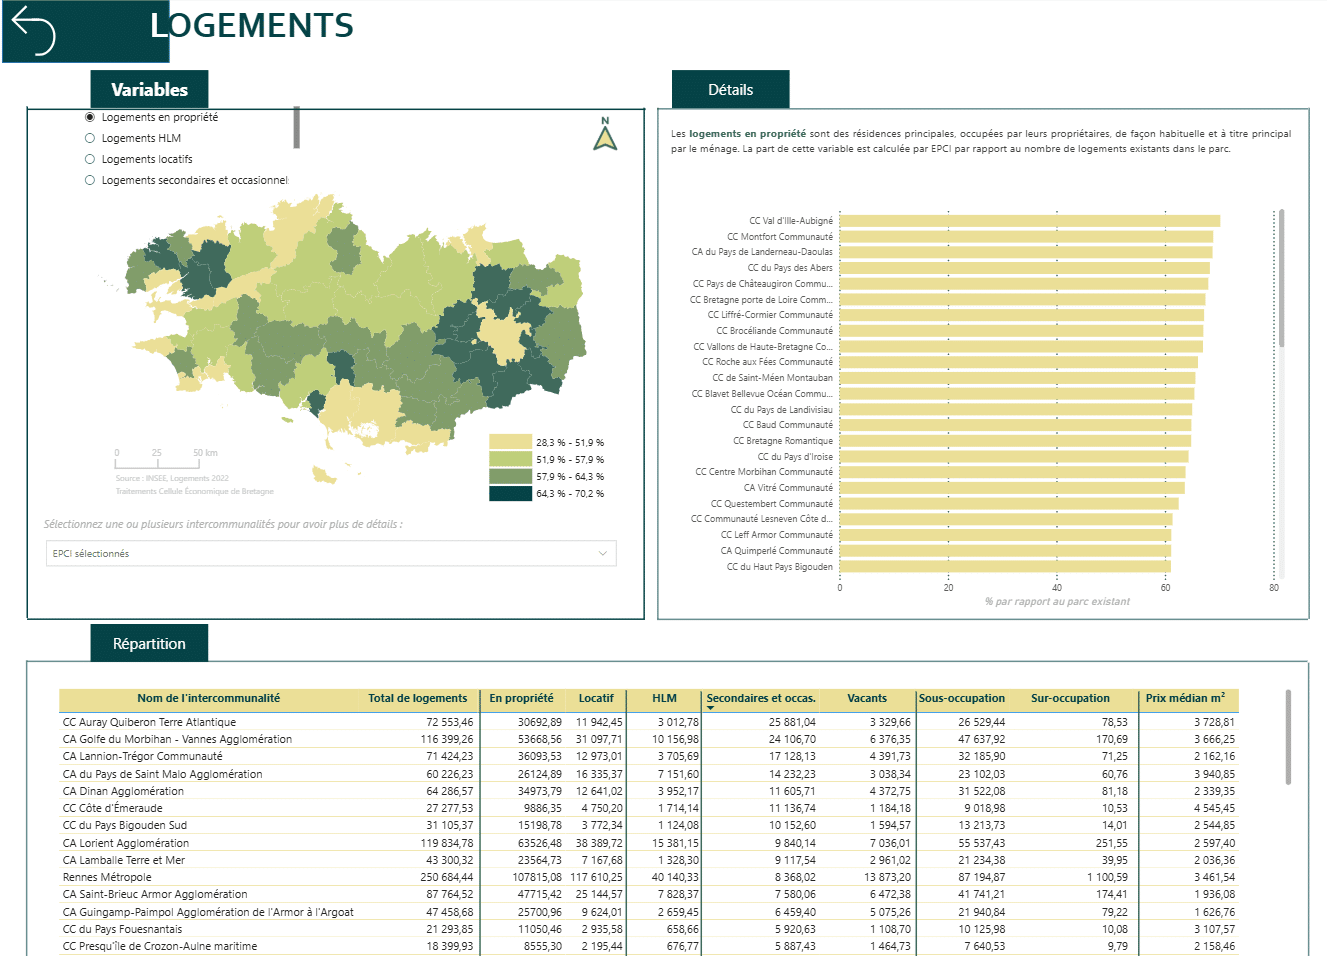This screenshot has width=1327, height=956.
Task: Click the pale yellow legend swatch
Action: tap(510, 442)
